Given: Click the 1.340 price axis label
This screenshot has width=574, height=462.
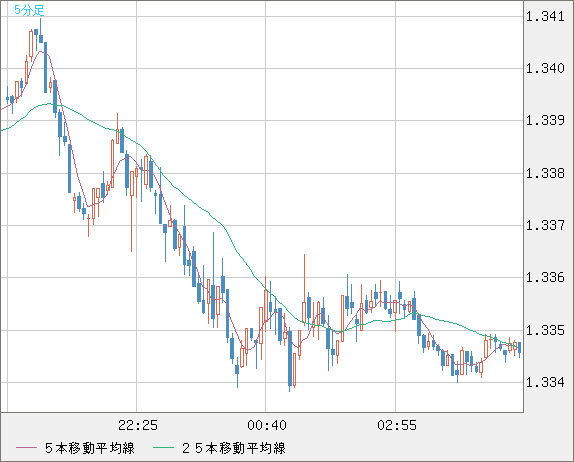Looking at the screenshot, I should pos(545,68).
